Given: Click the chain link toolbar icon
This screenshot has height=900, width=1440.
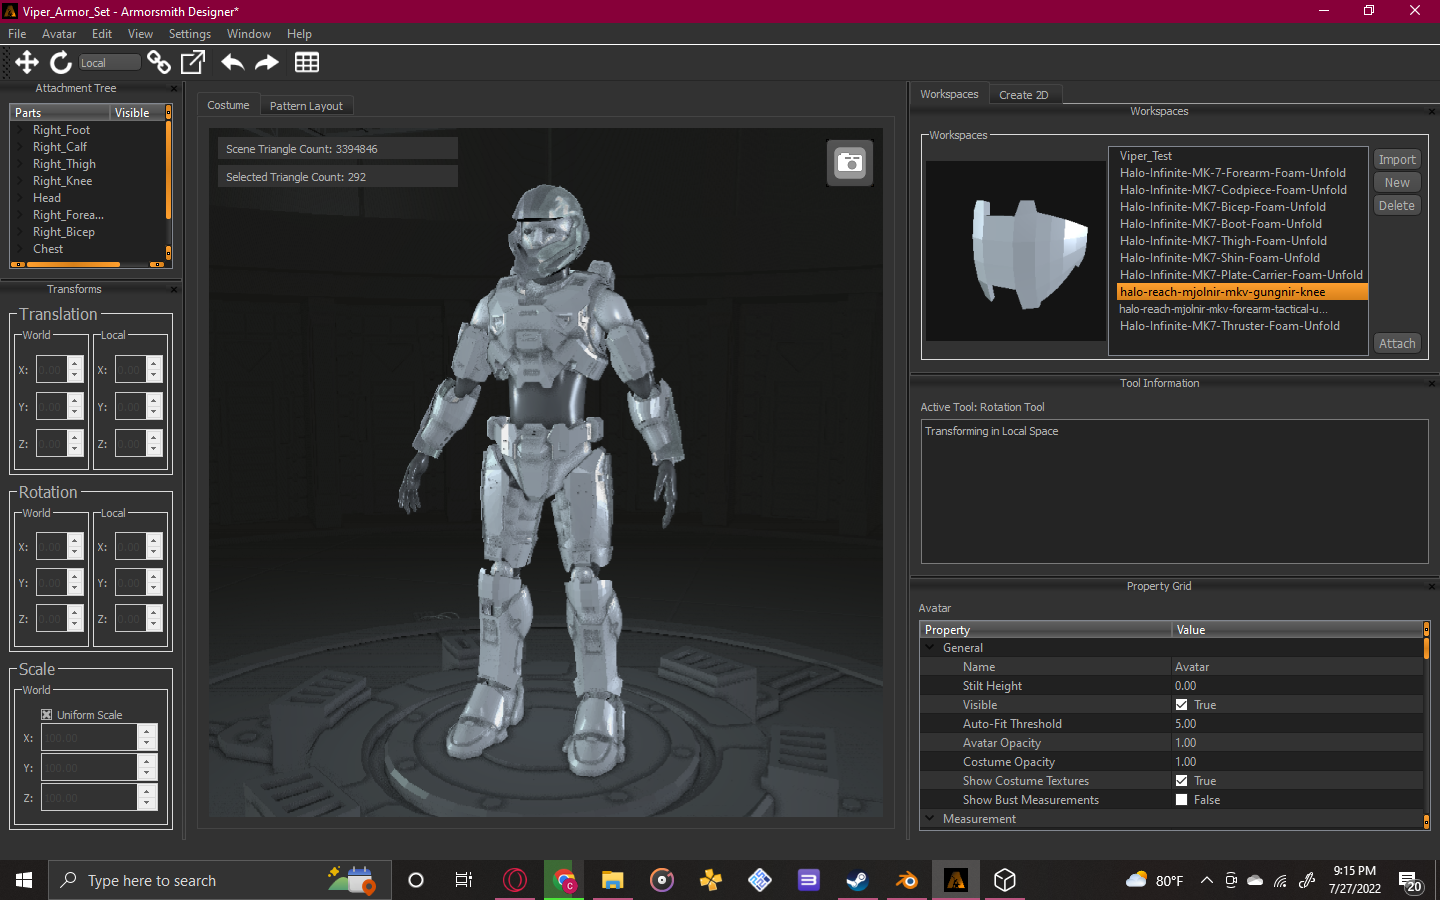Looking at the screenshot, I should [158, 62].
